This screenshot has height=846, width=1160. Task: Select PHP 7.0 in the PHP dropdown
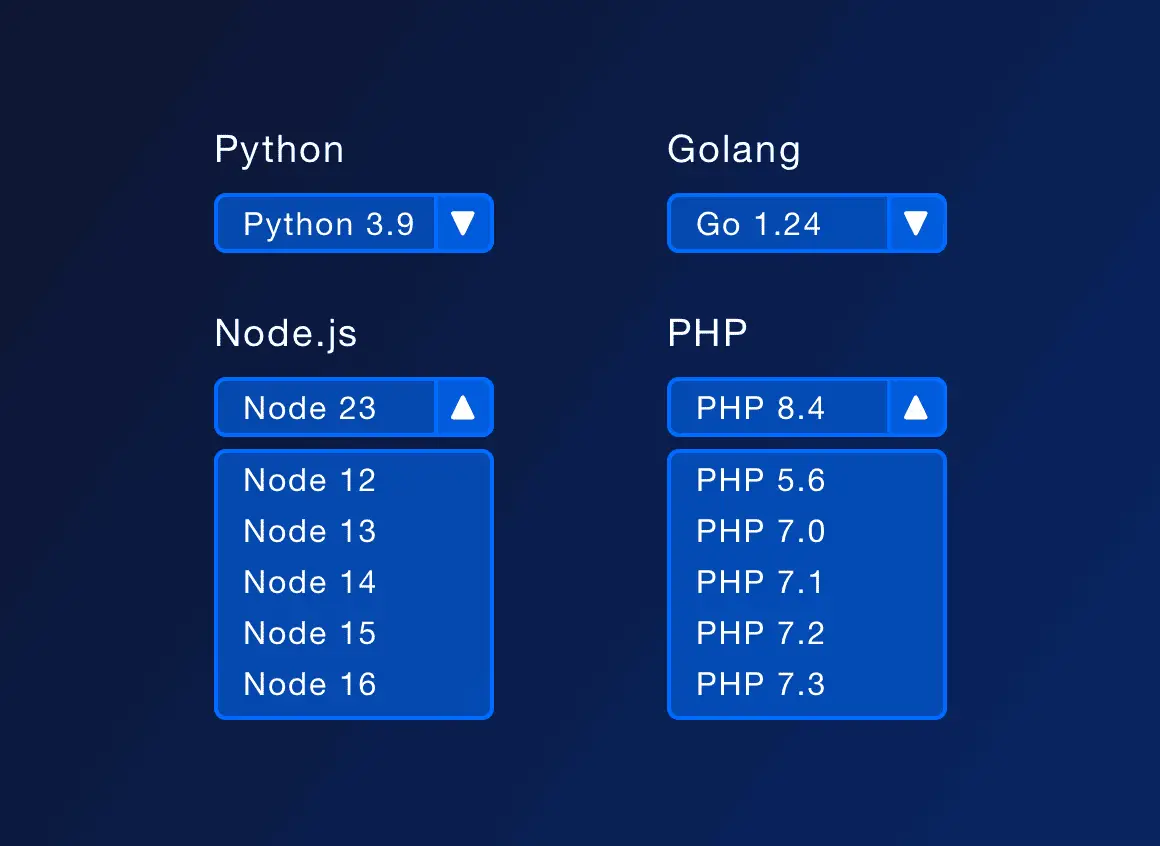(x=759, y=532)
